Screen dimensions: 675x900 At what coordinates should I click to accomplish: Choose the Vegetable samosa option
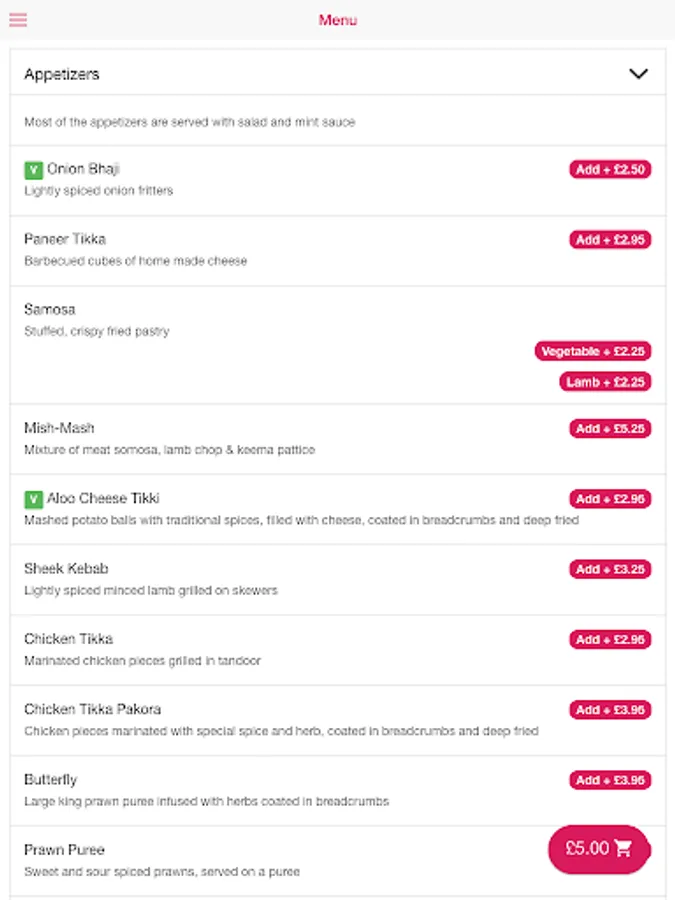coord(593,351)
